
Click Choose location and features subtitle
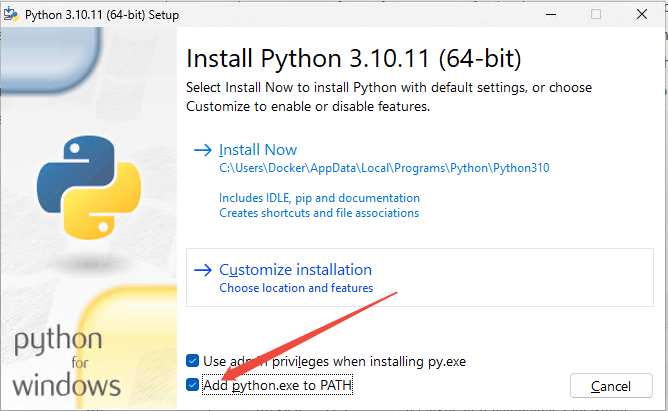click(x=296, y=288)
